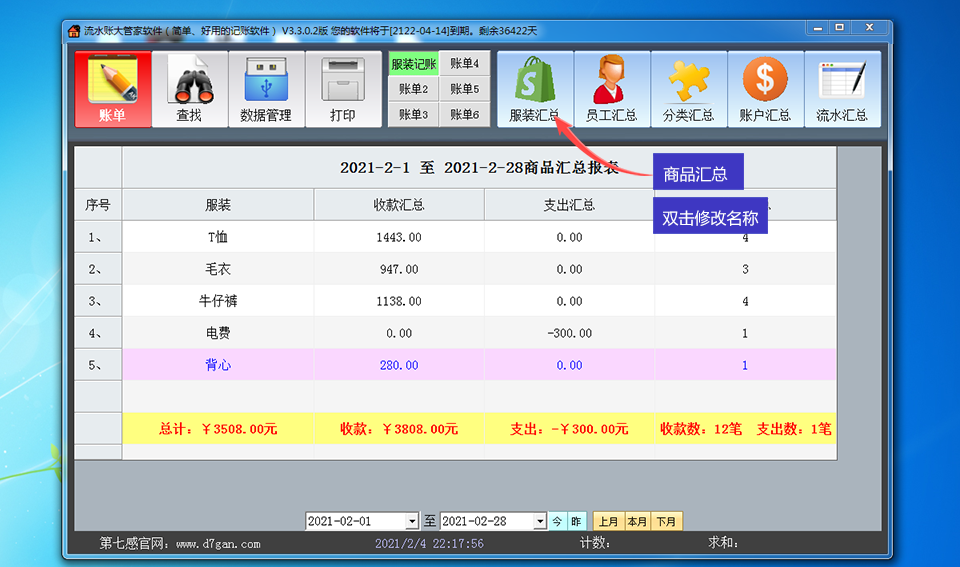Expand the start date 2021-02-01 dropdown arrow
Viewport: 960px width, 567px height.
tap(412, 521)
